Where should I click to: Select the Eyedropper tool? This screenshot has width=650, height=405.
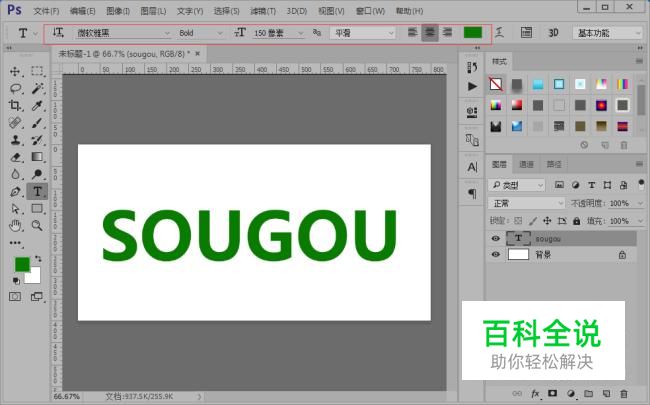[37, 106]
